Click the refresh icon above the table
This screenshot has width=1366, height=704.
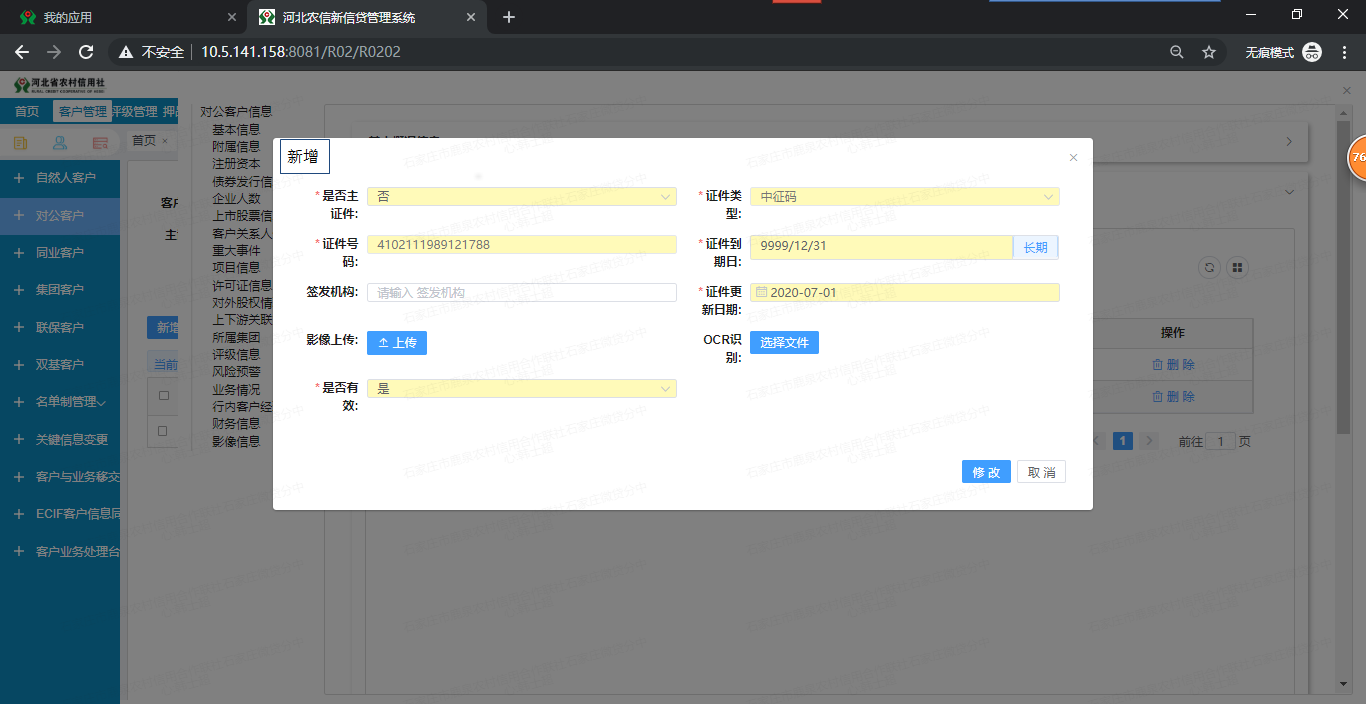(1209, 268)
